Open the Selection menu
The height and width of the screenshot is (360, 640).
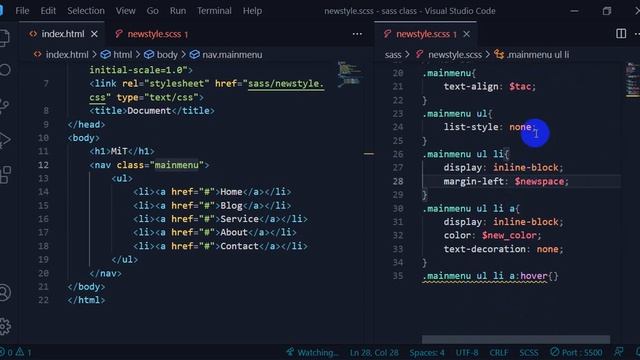click(x=86, y=11)
